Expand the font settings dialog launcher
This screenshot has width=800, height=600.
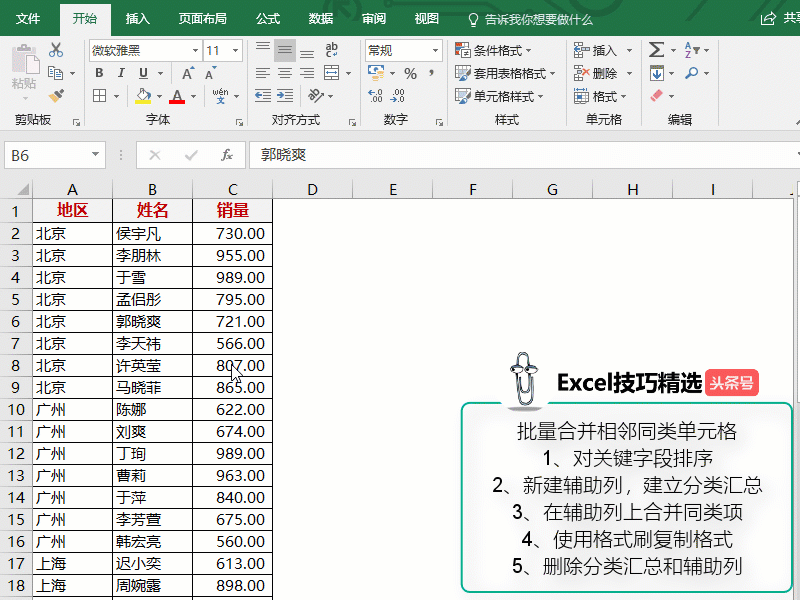(x=239, y=122)
